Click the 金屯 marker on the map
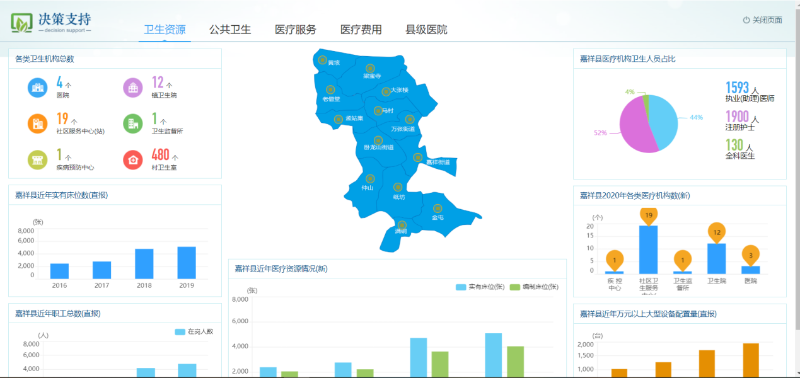Image resolution: width=800 pixels, height=378 pixels. 437,208
